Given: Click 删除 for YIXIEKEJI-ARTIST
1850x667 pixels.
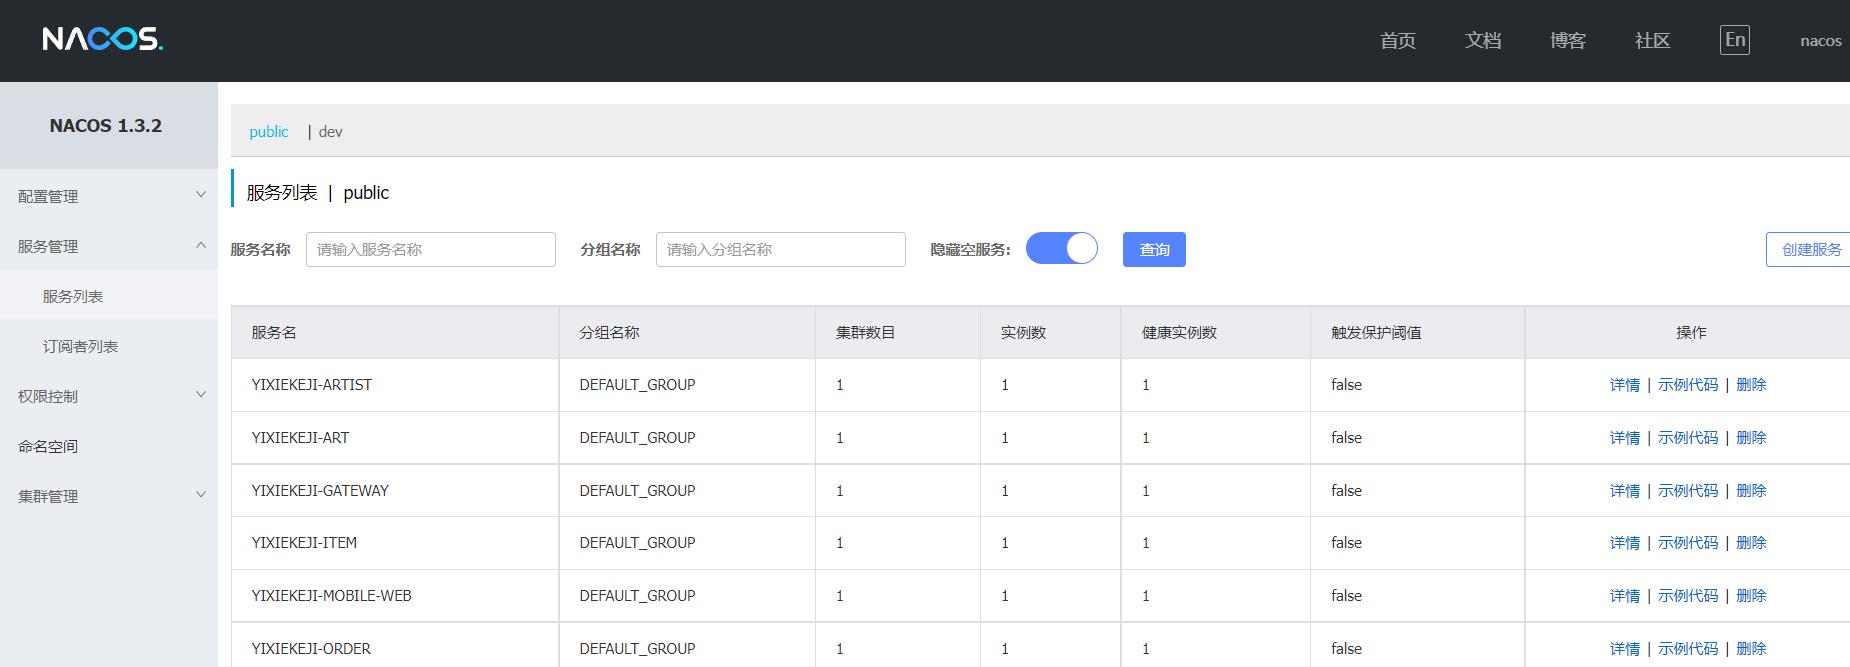Looking at the screenshot, I should [x=1751, y=384].
